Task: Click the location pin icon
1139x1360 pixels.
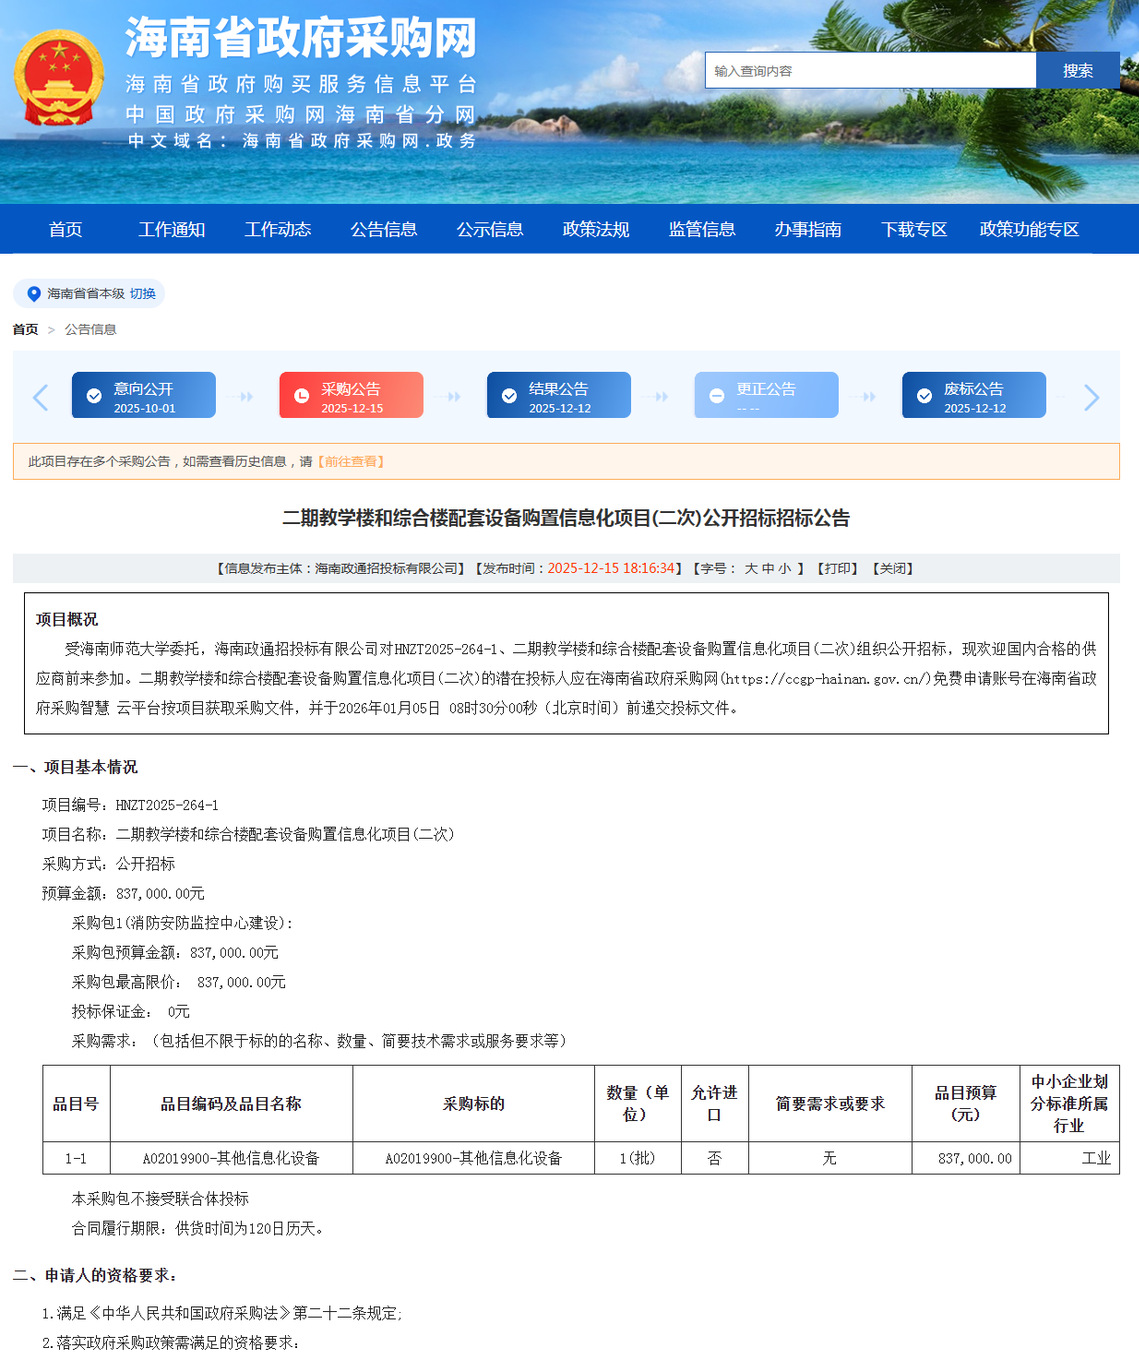Action: tap(34, 294)
